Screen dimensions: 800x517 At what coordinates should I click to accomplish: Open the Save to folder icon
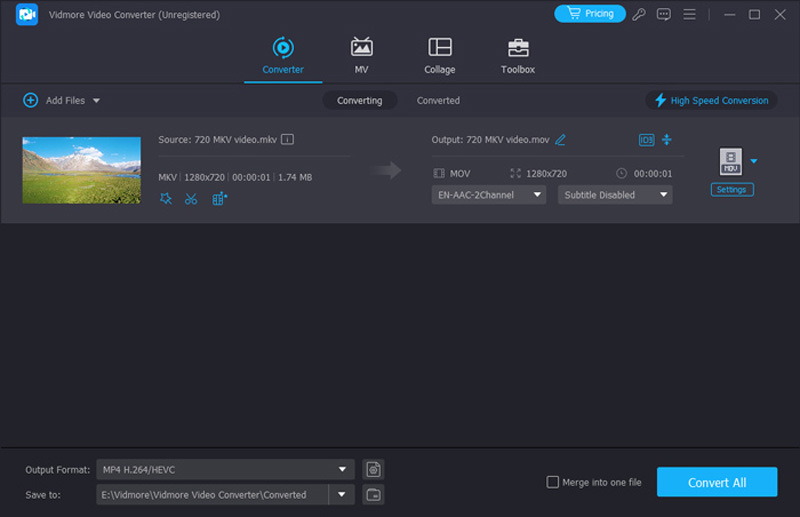[x=373, y=494]
